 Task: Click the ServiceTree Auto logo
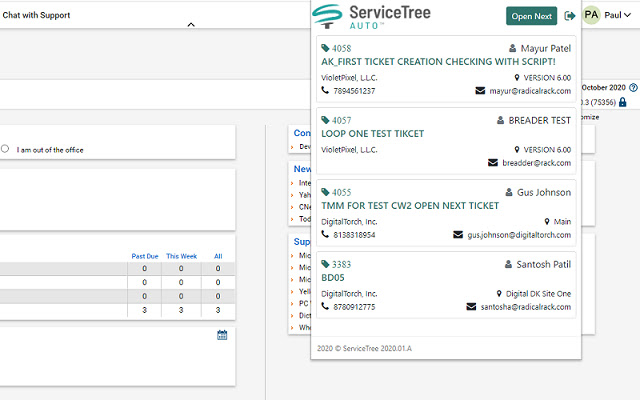click(x=371, y=16)
